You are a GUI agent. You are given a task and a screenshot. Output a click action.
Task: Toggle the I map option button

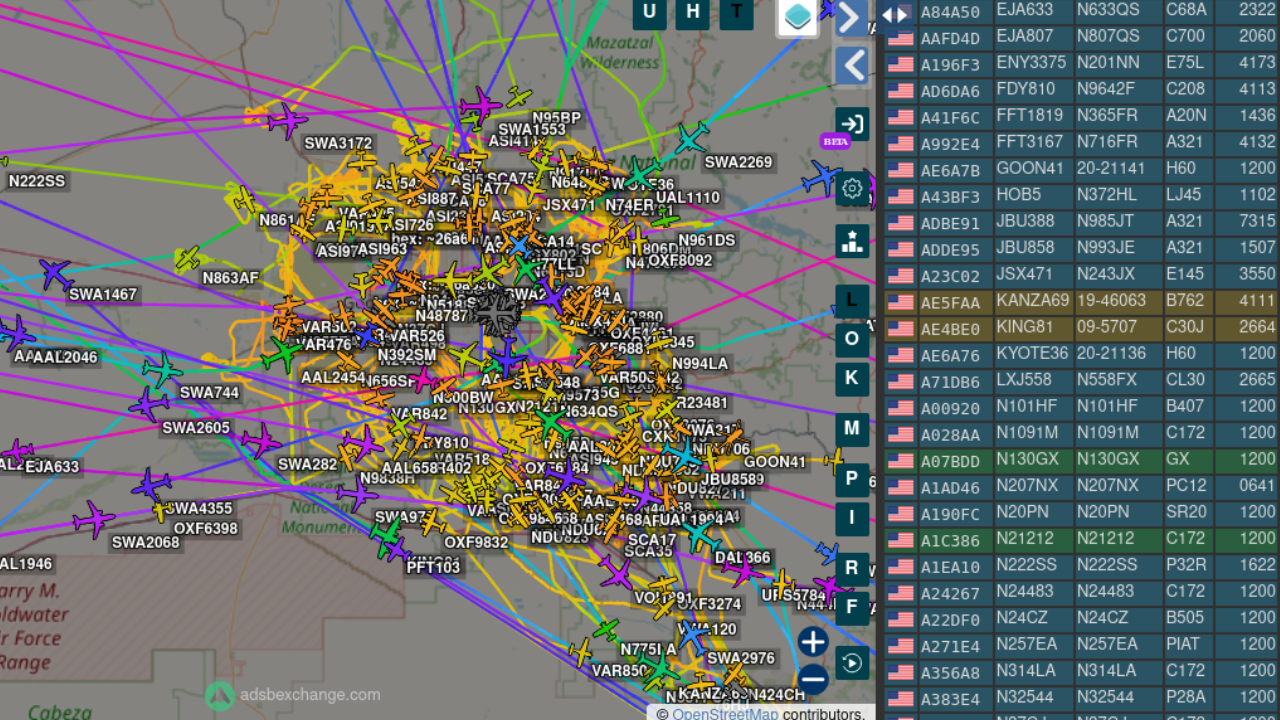(852, 518)
